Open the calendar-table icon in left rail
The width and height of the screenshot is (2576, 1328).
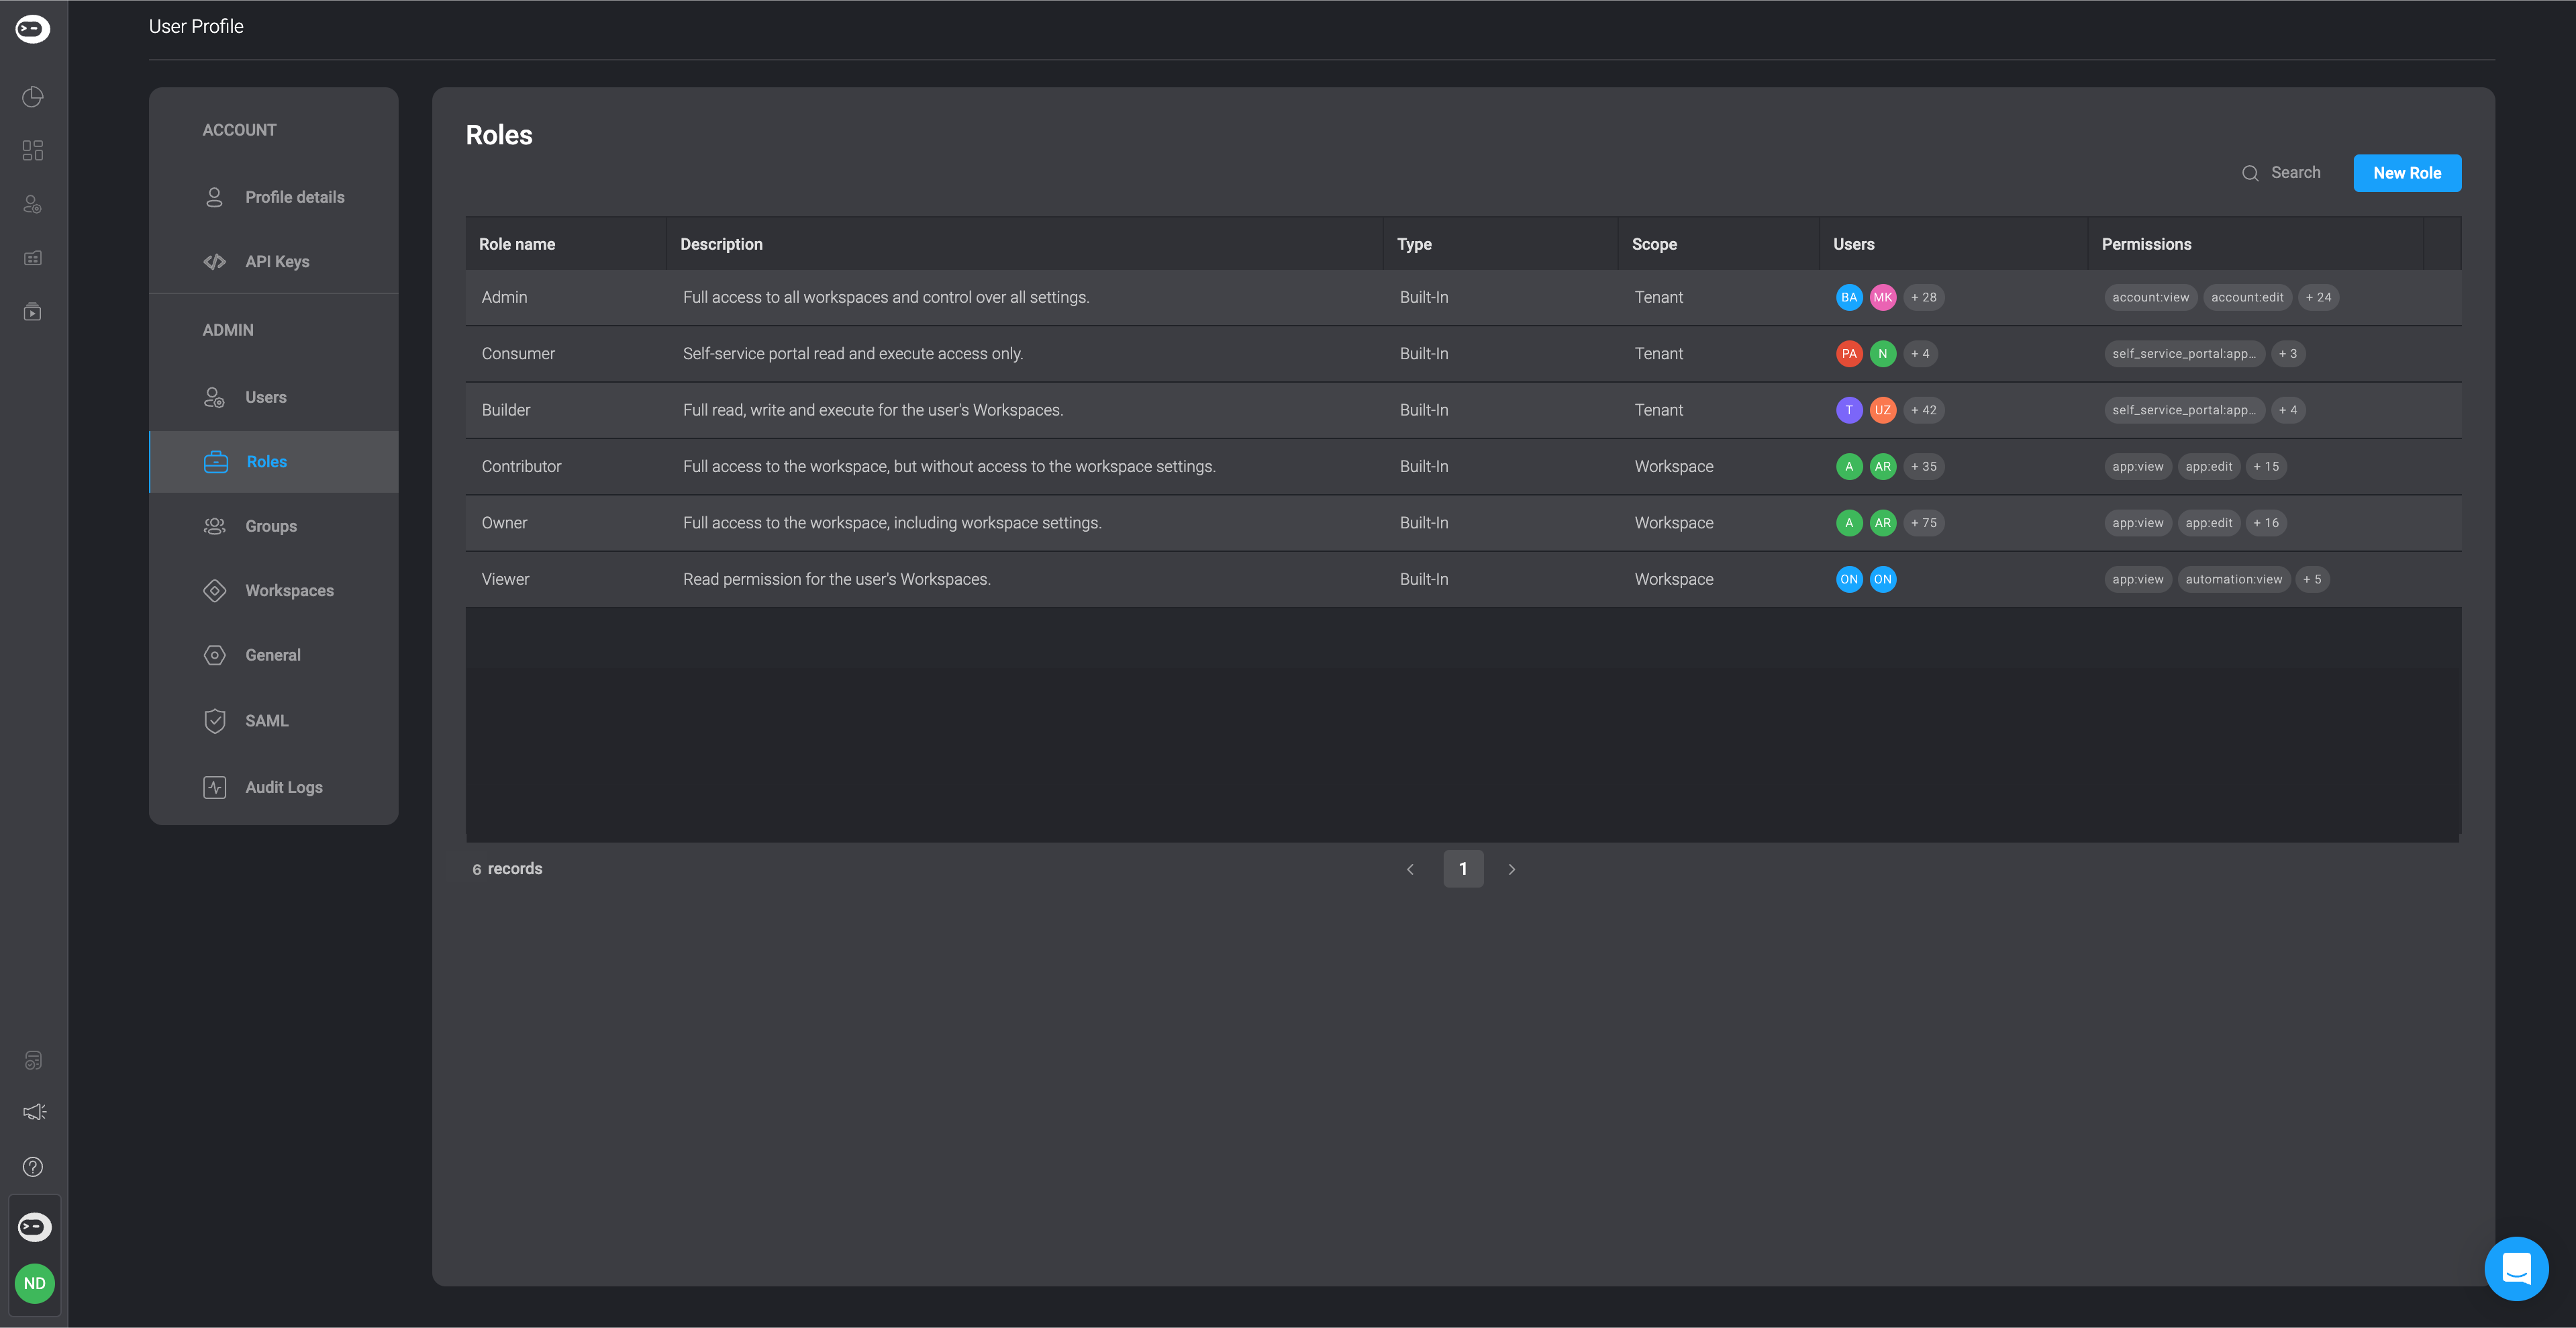[x=33, y=258]
